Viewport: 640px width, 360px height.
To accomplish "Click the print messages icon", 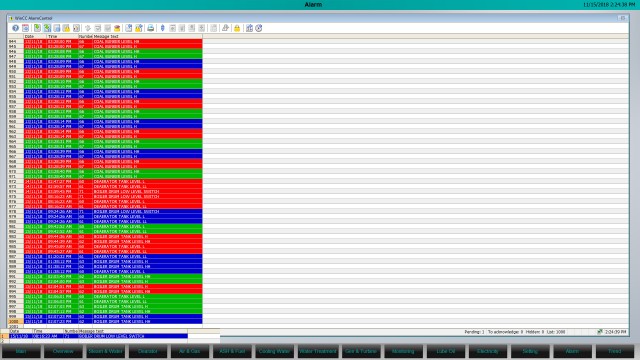I will [151, 28].
